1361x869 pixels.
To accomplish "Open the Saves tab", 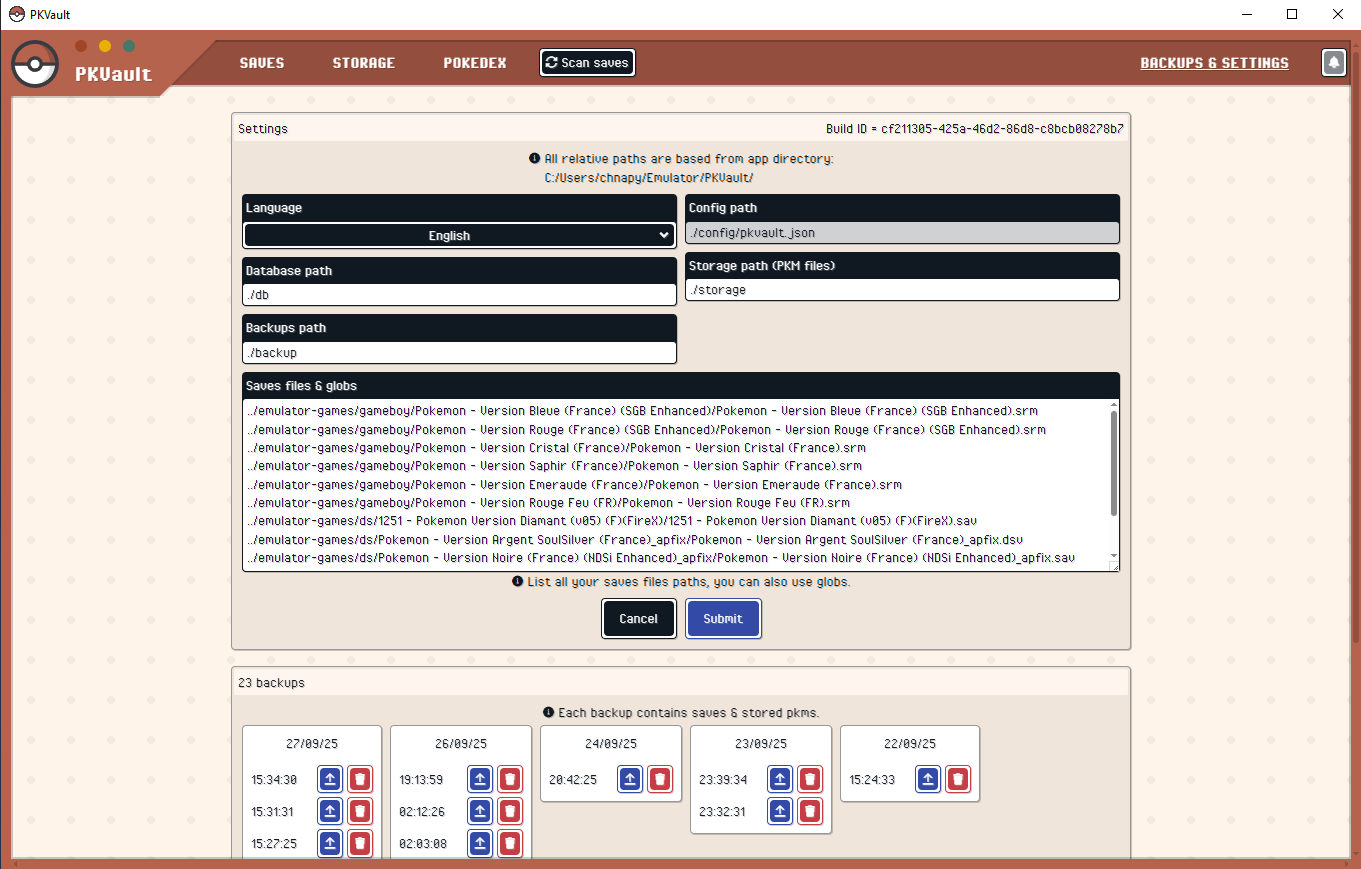I will click(x=262, y=63).
